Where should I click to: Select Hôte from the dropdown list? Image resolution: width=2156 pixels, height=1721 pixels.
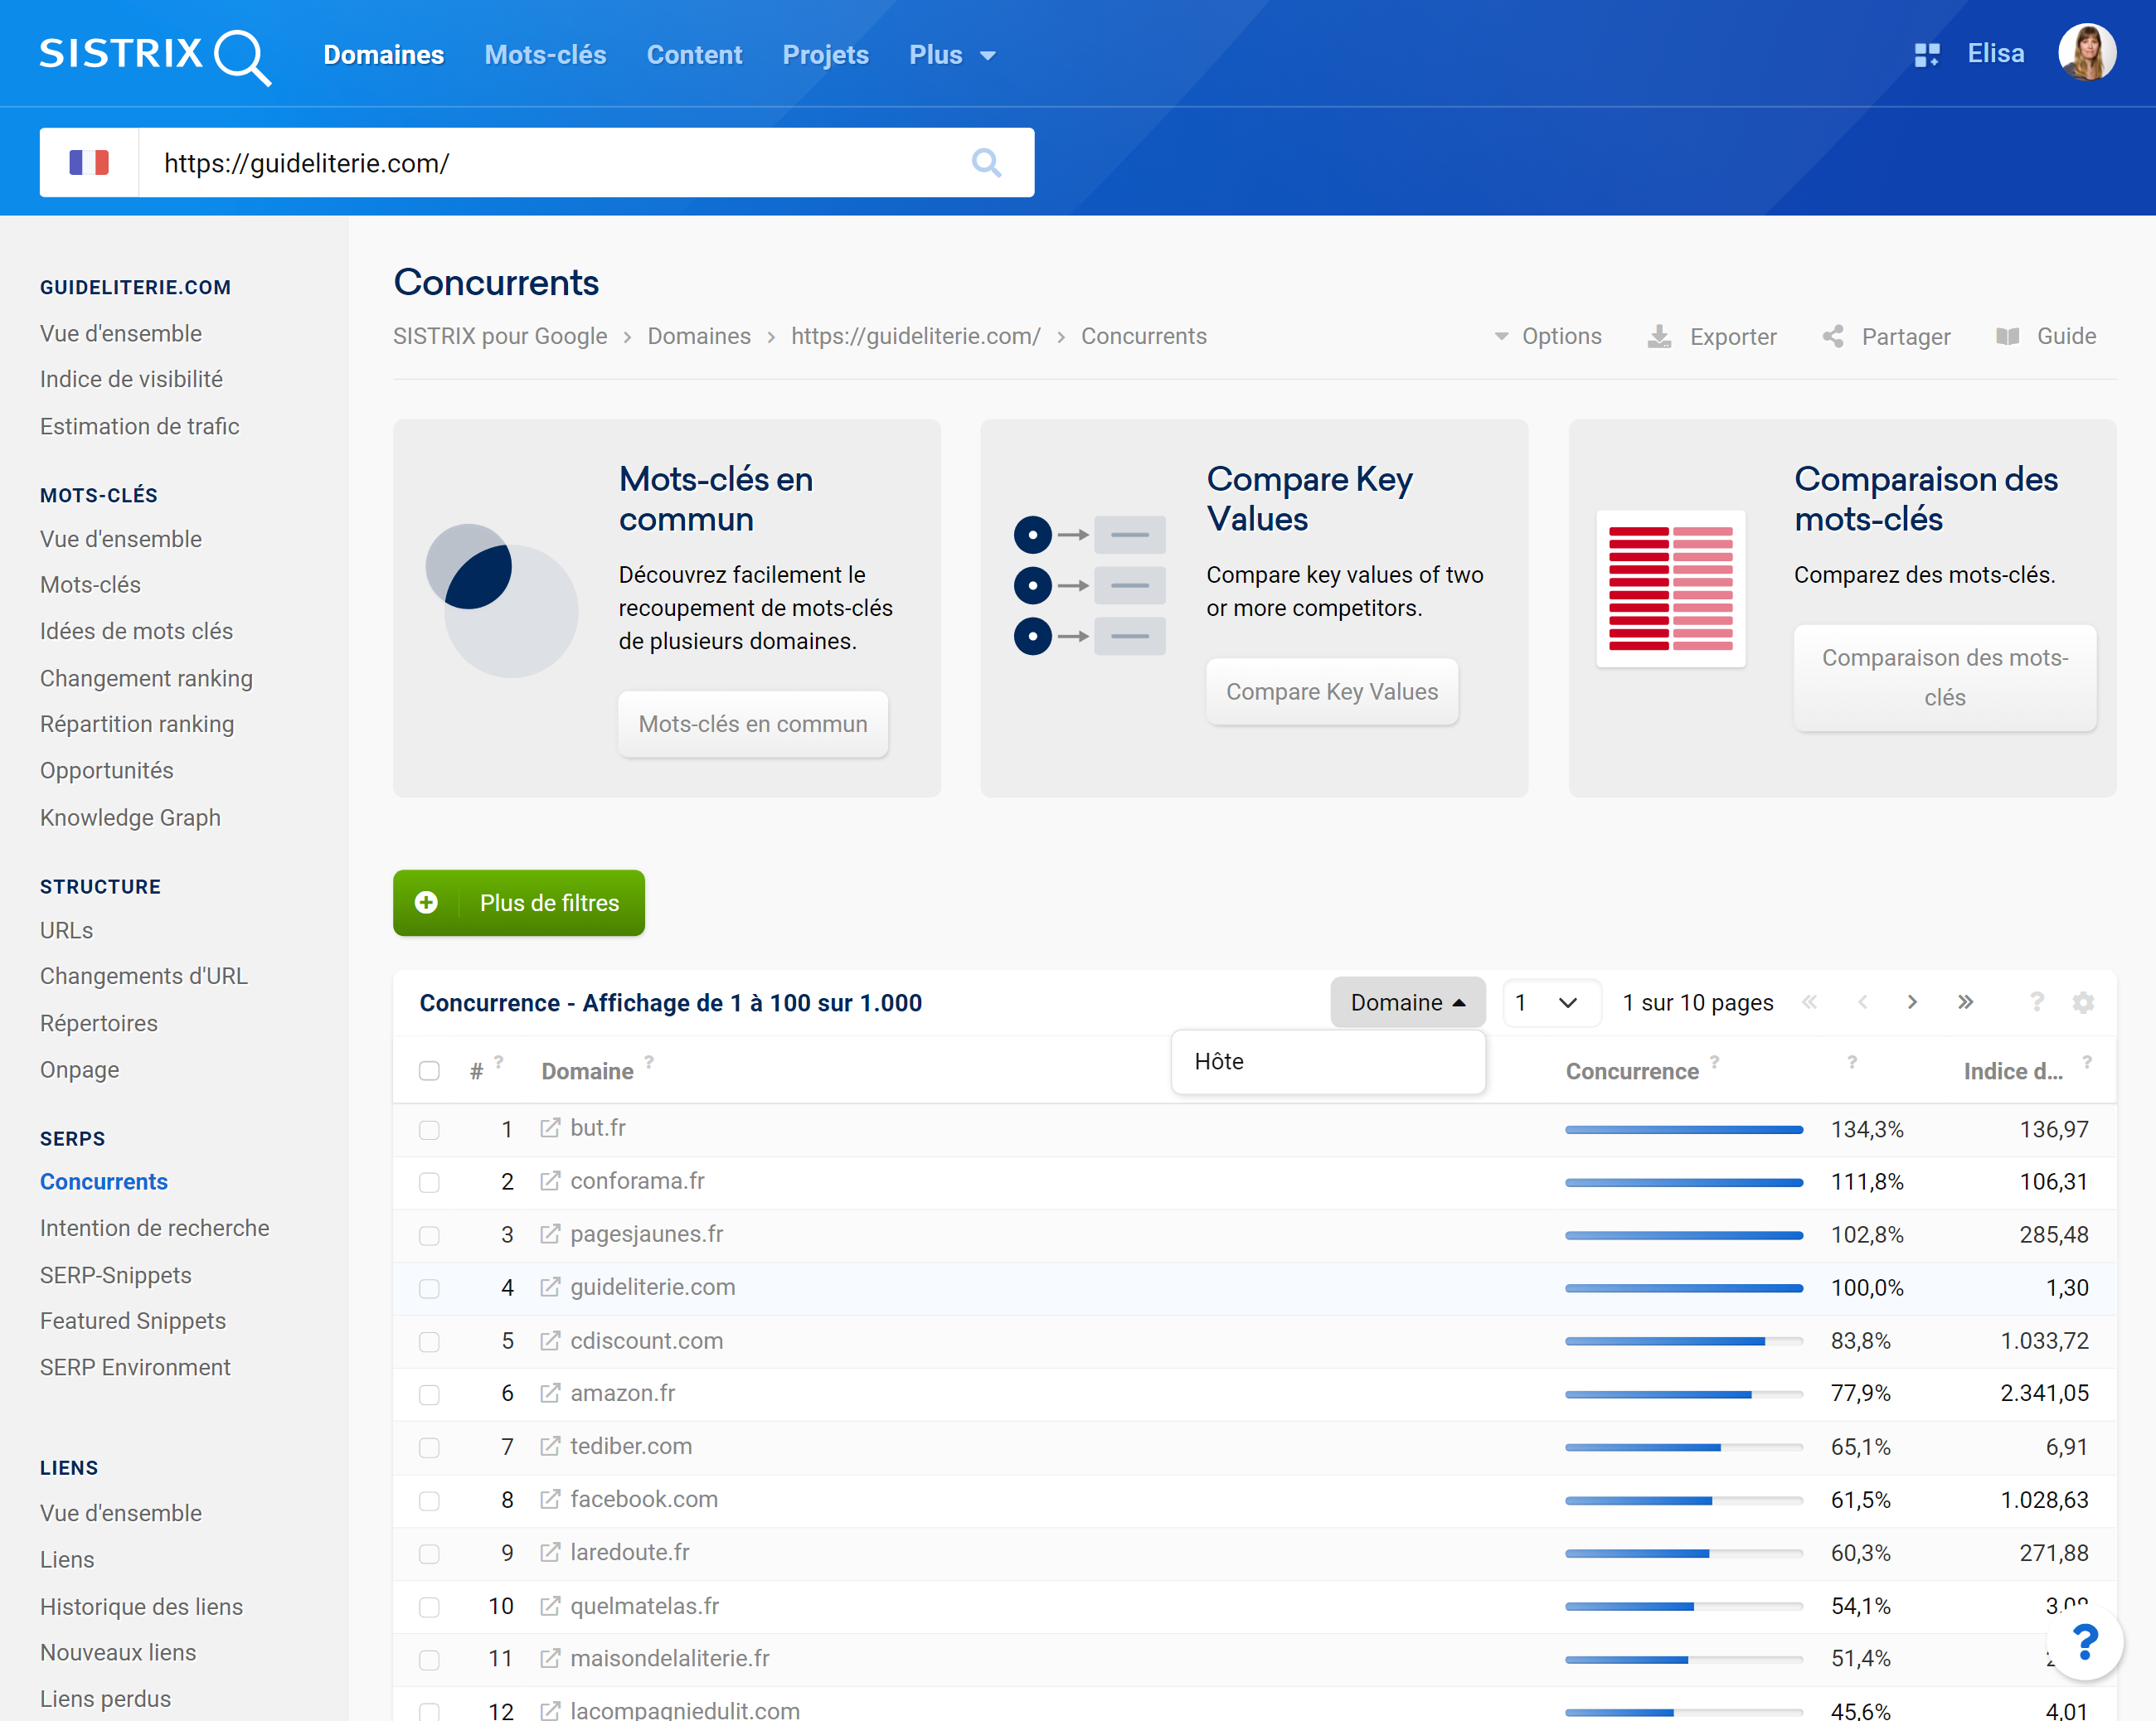(x=1327, y=1062)
